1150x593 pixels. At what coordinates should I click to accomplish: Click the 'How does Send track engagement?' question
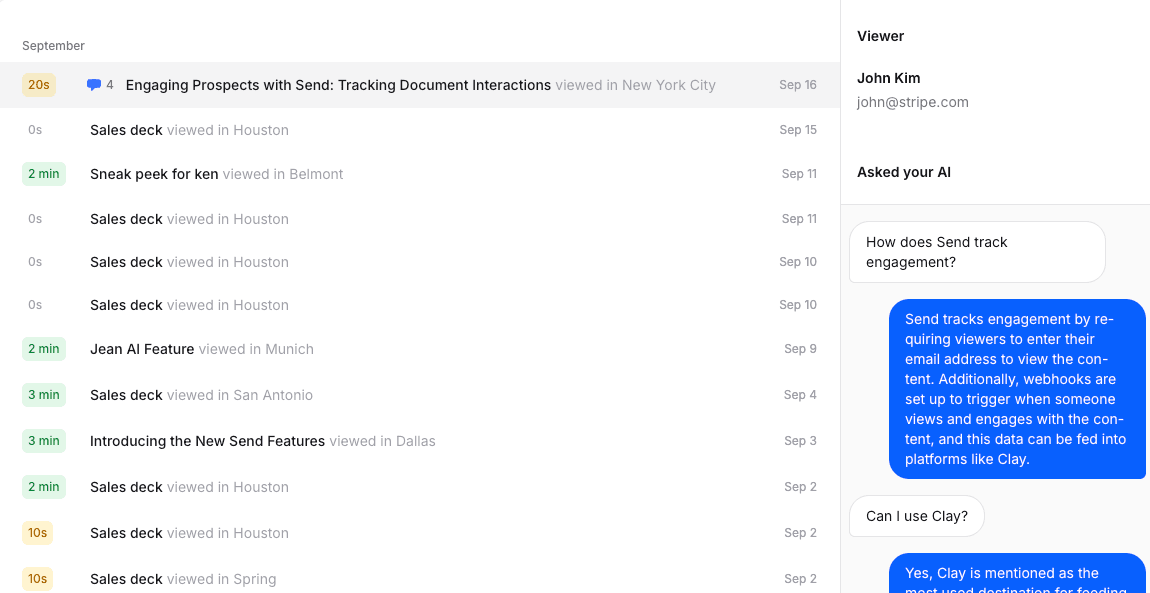click(976, 252)
